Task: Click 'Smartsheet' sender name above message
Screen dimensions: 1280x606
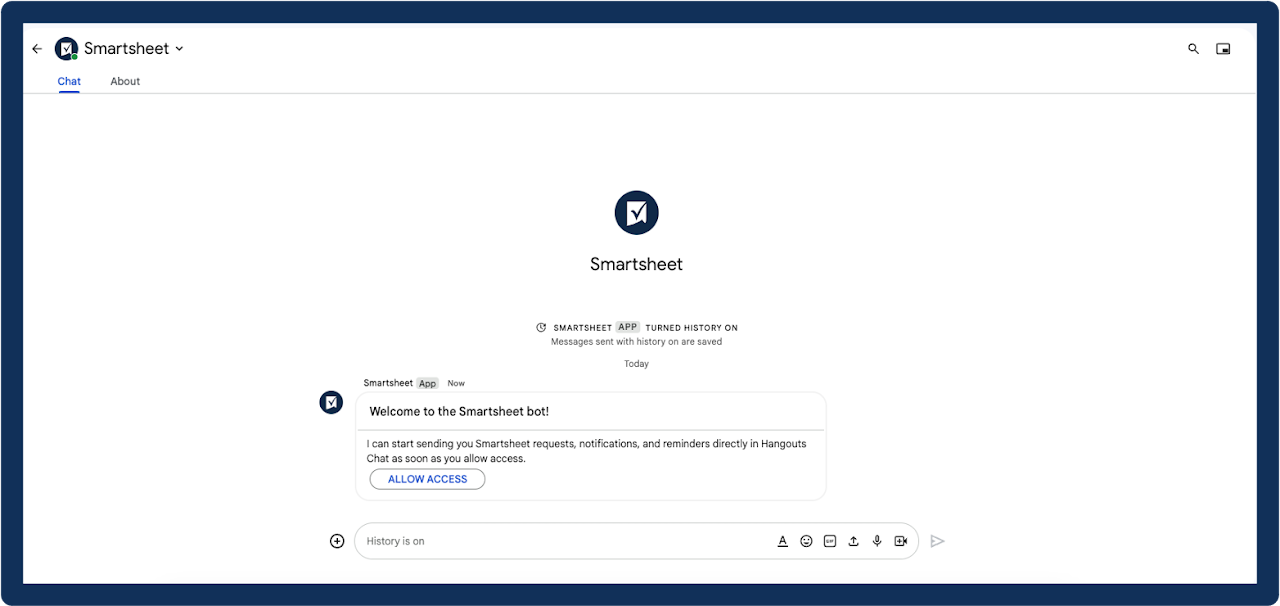Action: (388, 383)
